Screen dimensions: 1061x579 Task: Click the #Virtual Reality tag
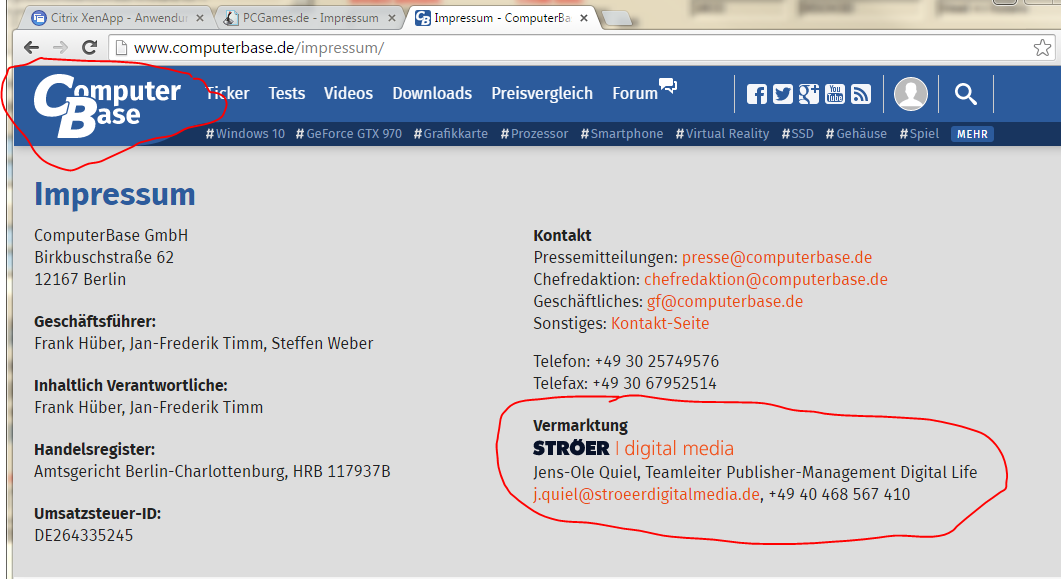pyautogui.click(x=722, y=134)
